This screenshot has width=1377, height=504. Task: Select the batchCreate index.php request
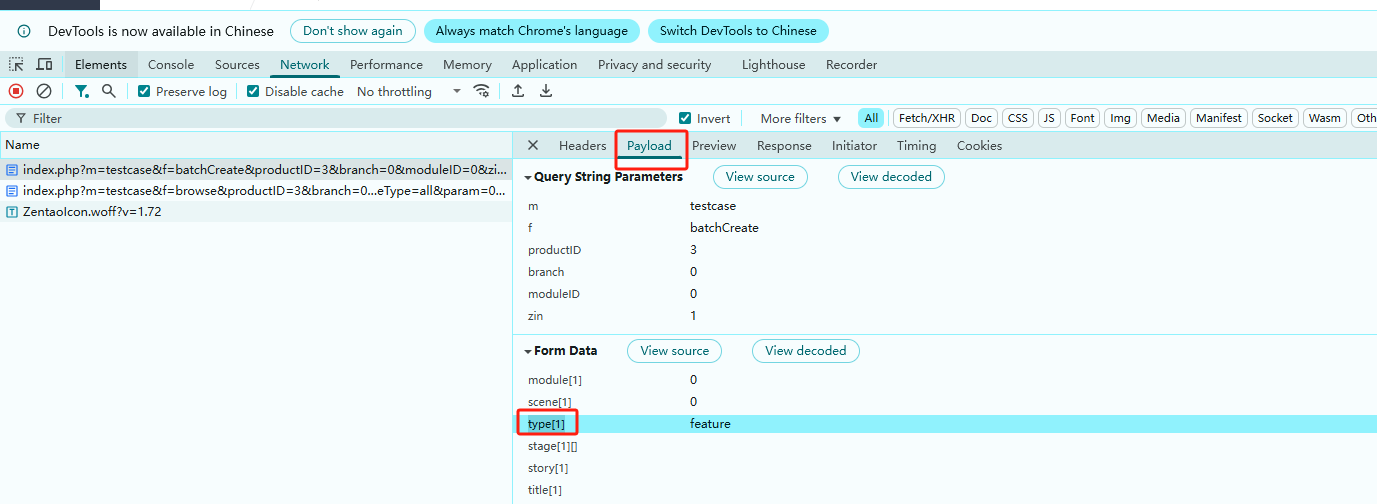coord(256,169)
